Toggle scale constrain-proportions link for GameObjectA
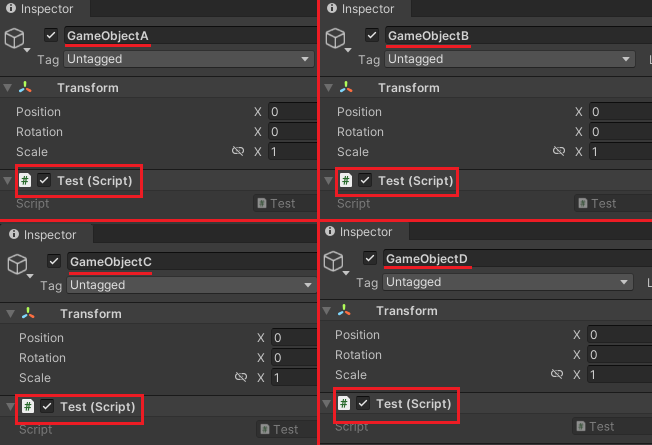 point(238,152)
